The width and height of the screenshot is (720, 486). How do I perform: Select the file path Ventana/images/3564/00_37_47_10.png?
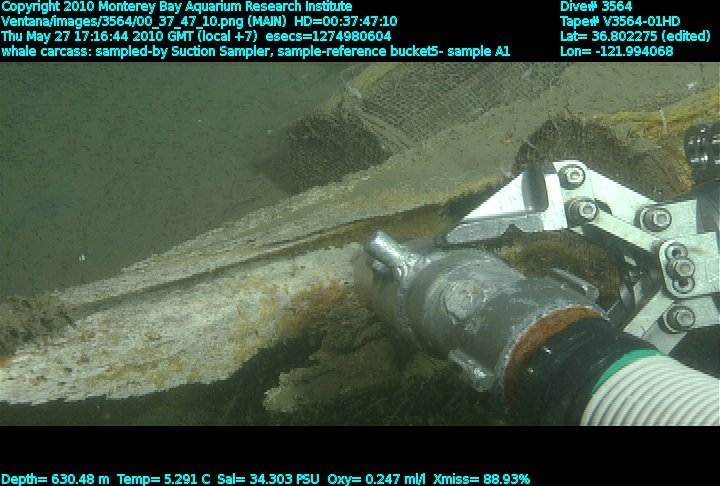click(122, 22)
